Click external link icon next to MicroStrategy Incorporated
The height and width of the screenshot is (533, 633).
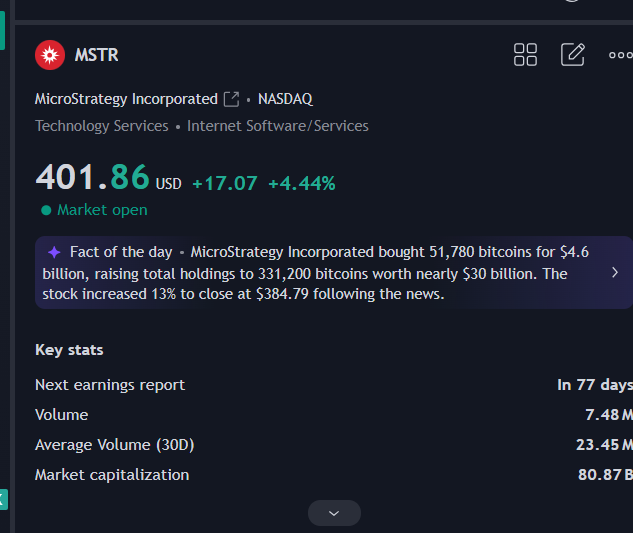[x=232, y=99]
